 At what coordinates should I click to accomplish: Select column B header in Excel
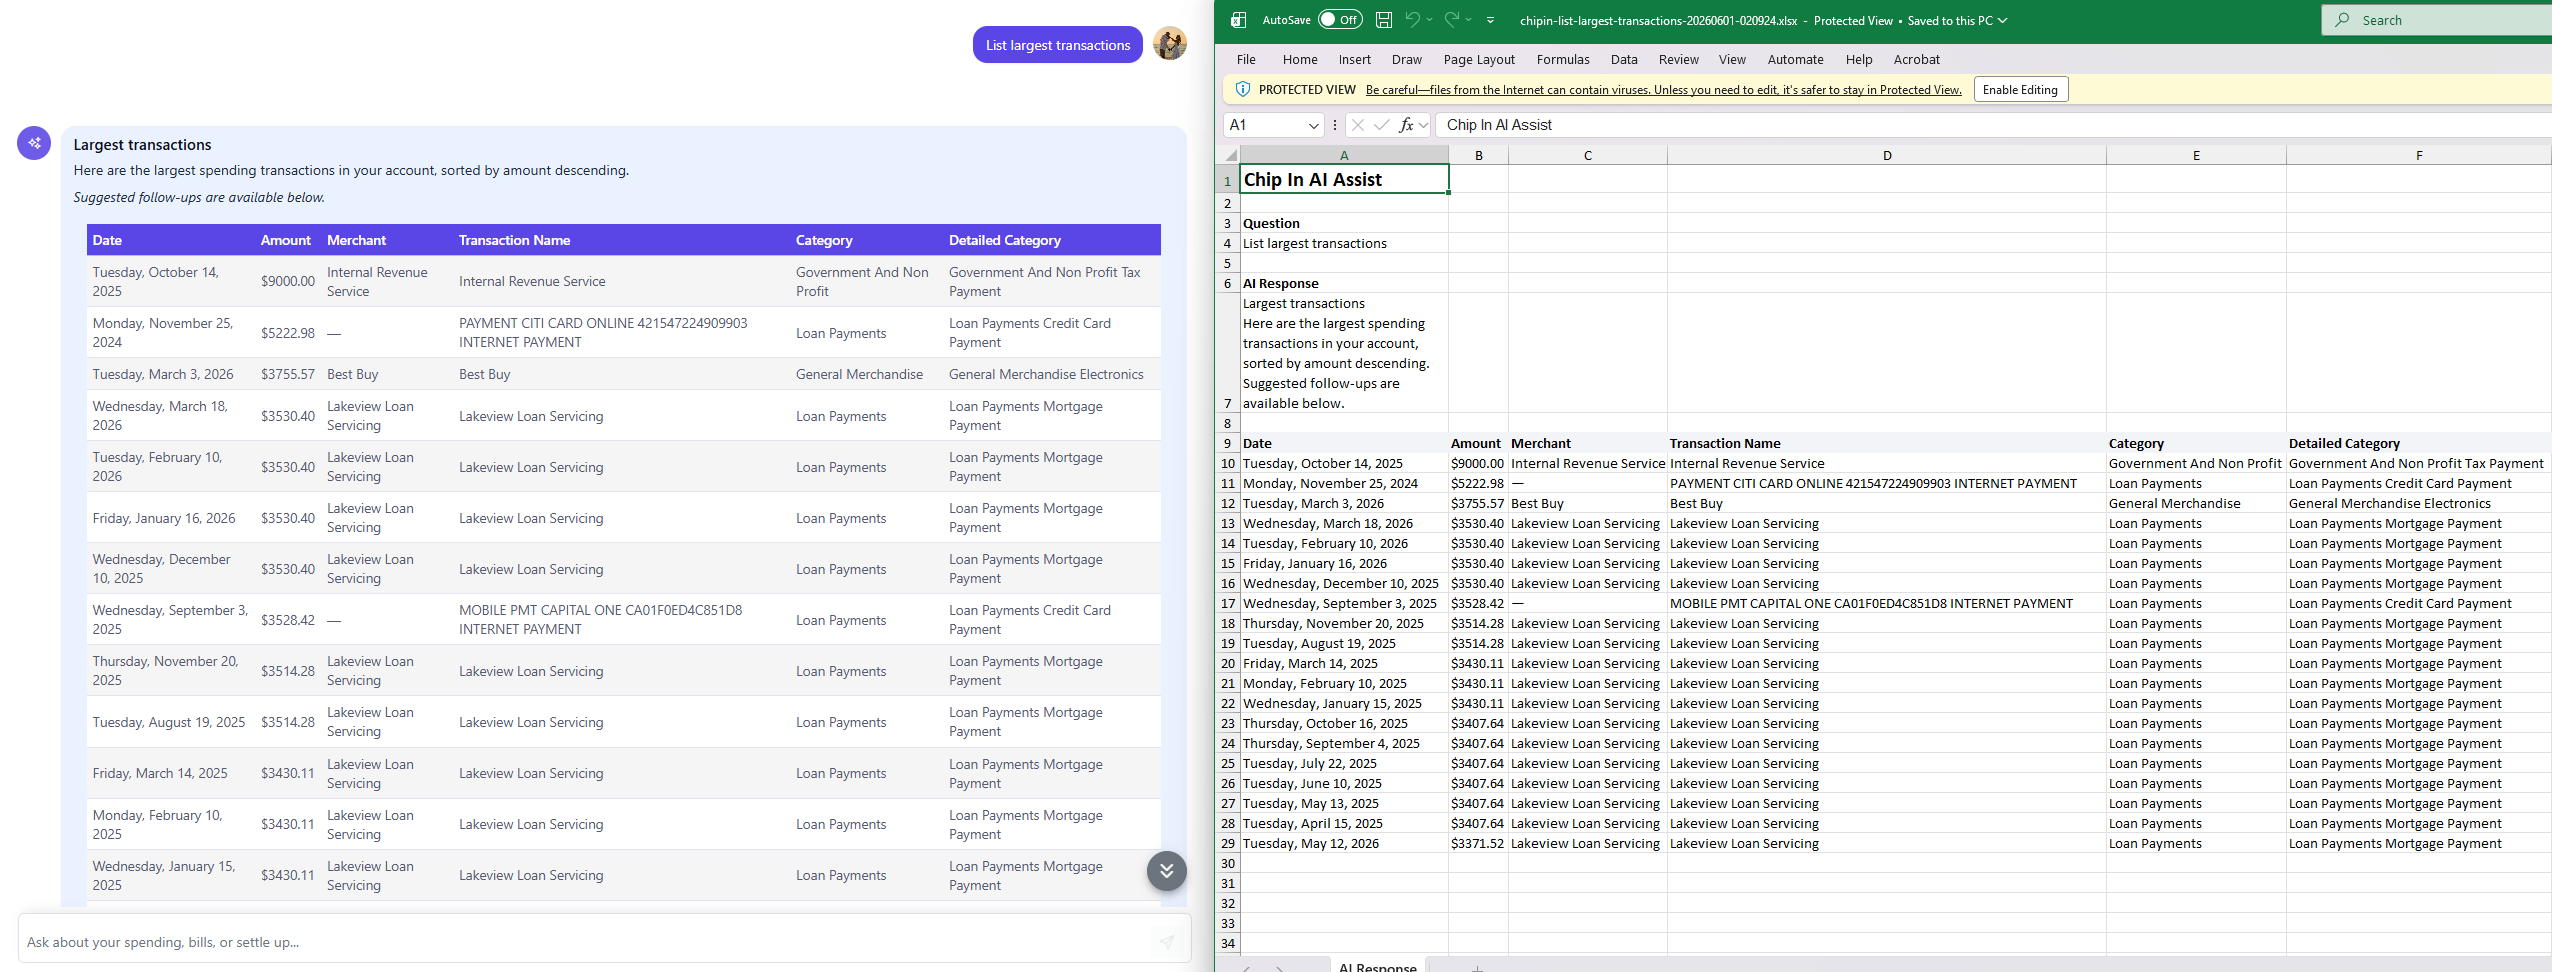point(1478,155)
